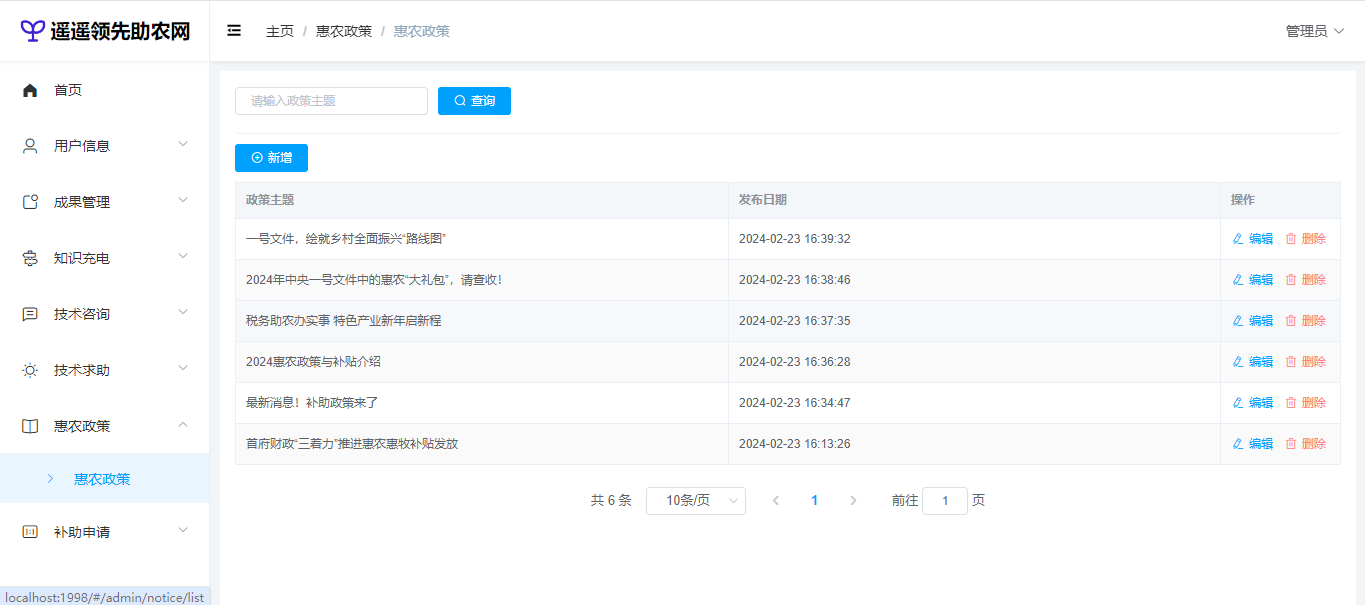1365x605 pixels.
Task: Click the chat icon beside 技术咨询
Action: tap(30, 314)
